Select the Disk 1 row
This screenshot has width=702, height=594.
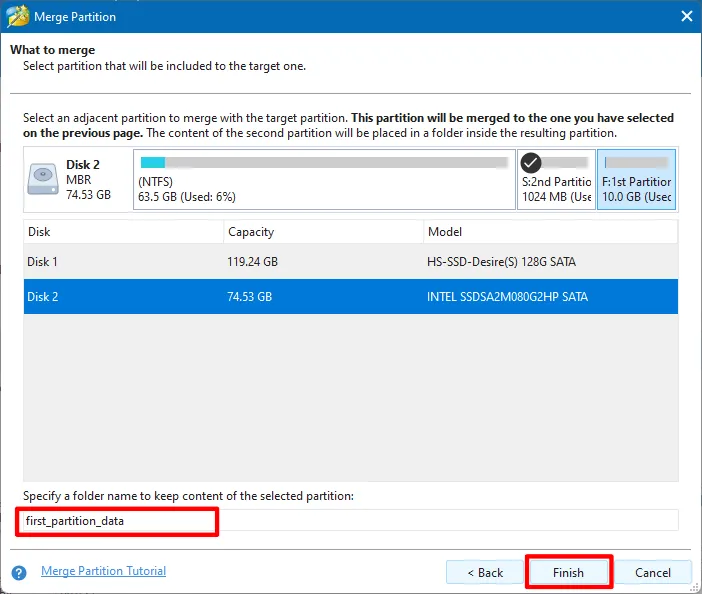coord(351,261)
